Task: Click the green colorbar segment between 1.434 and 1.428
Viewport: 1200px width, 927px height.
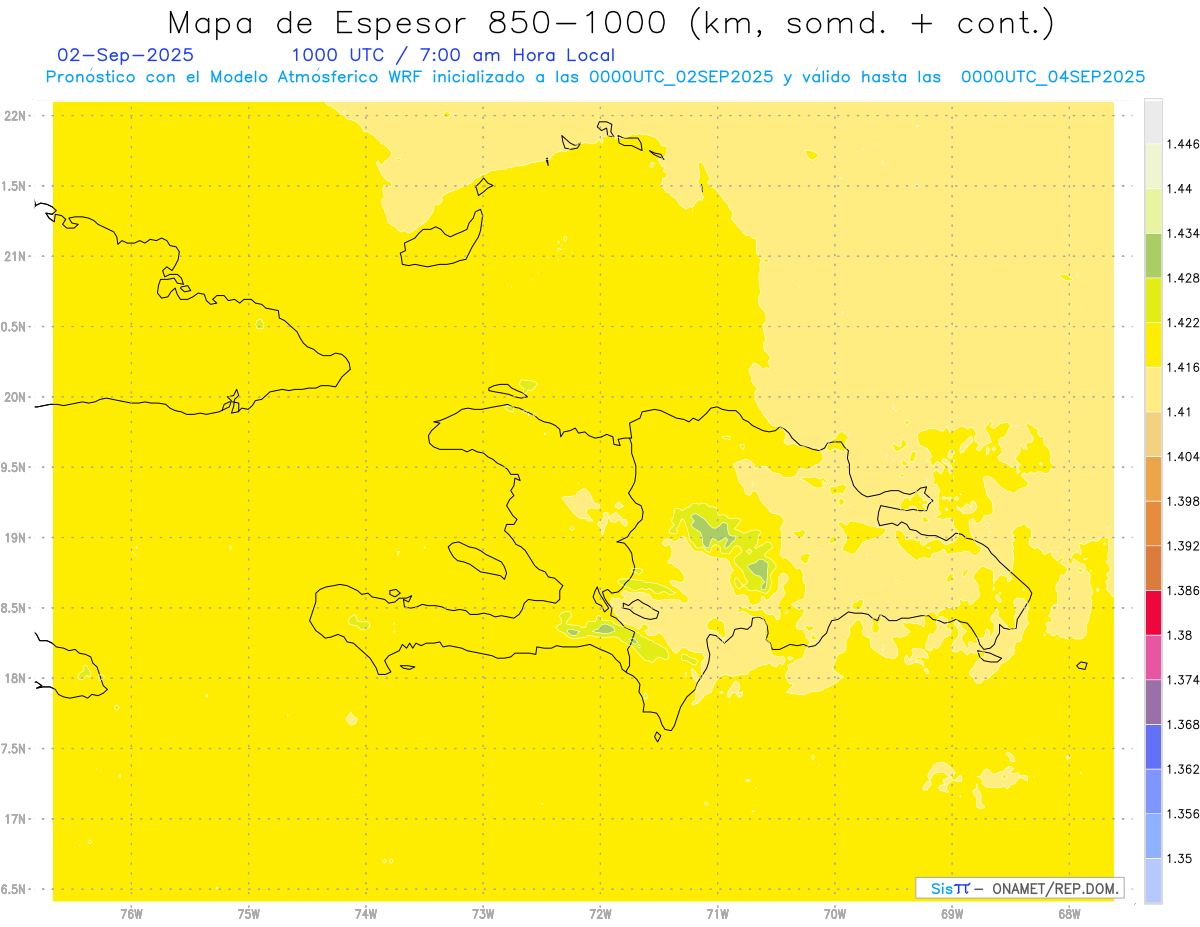Action: point(1153,255)
